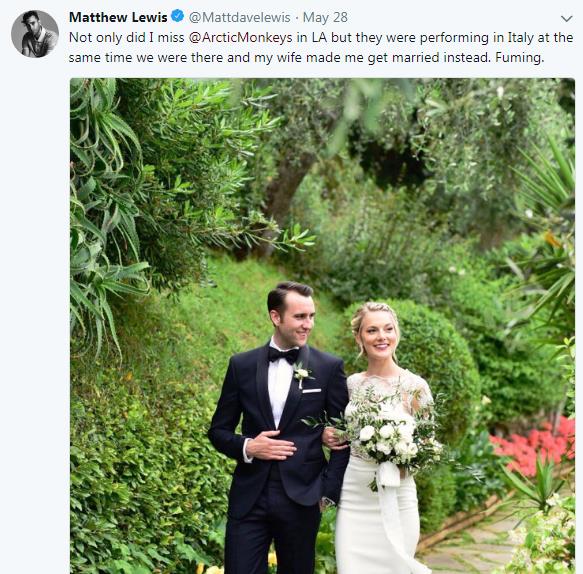The width and height of the screenshot is (583, 574).
Task: Open the attached wedding photo
Action: pyautogui.click(x=322, y=326)
